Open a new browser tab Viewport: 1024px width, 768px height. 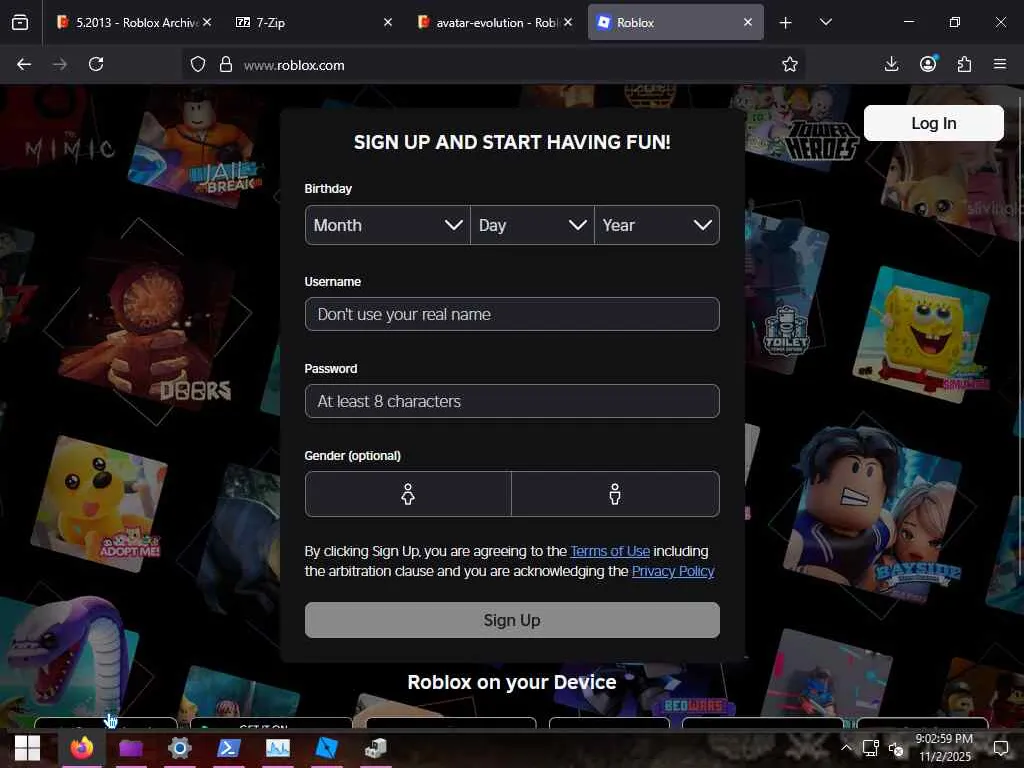[786, 23]
